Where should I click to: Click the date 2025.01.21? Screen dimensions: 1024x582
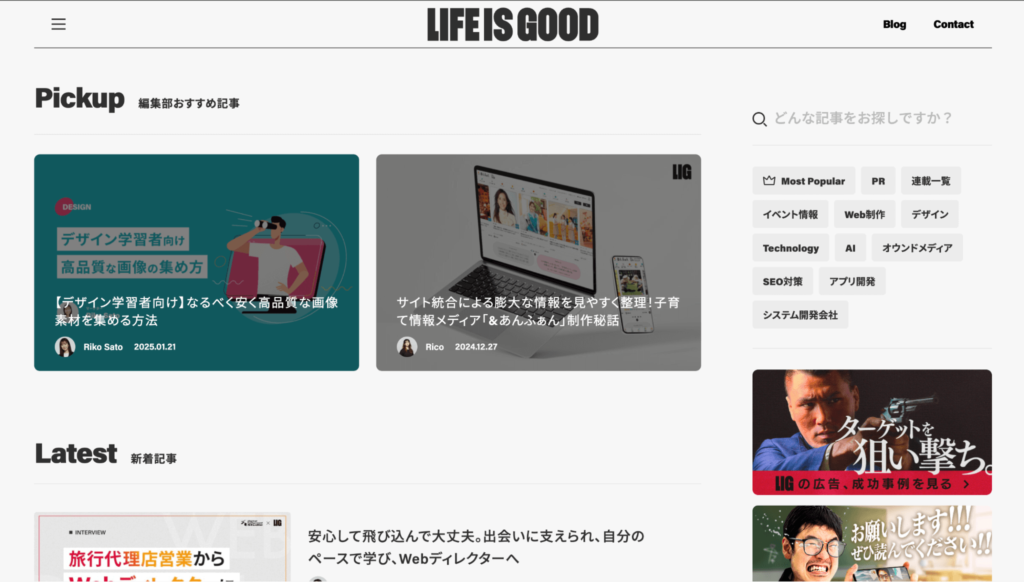point(155,347)
